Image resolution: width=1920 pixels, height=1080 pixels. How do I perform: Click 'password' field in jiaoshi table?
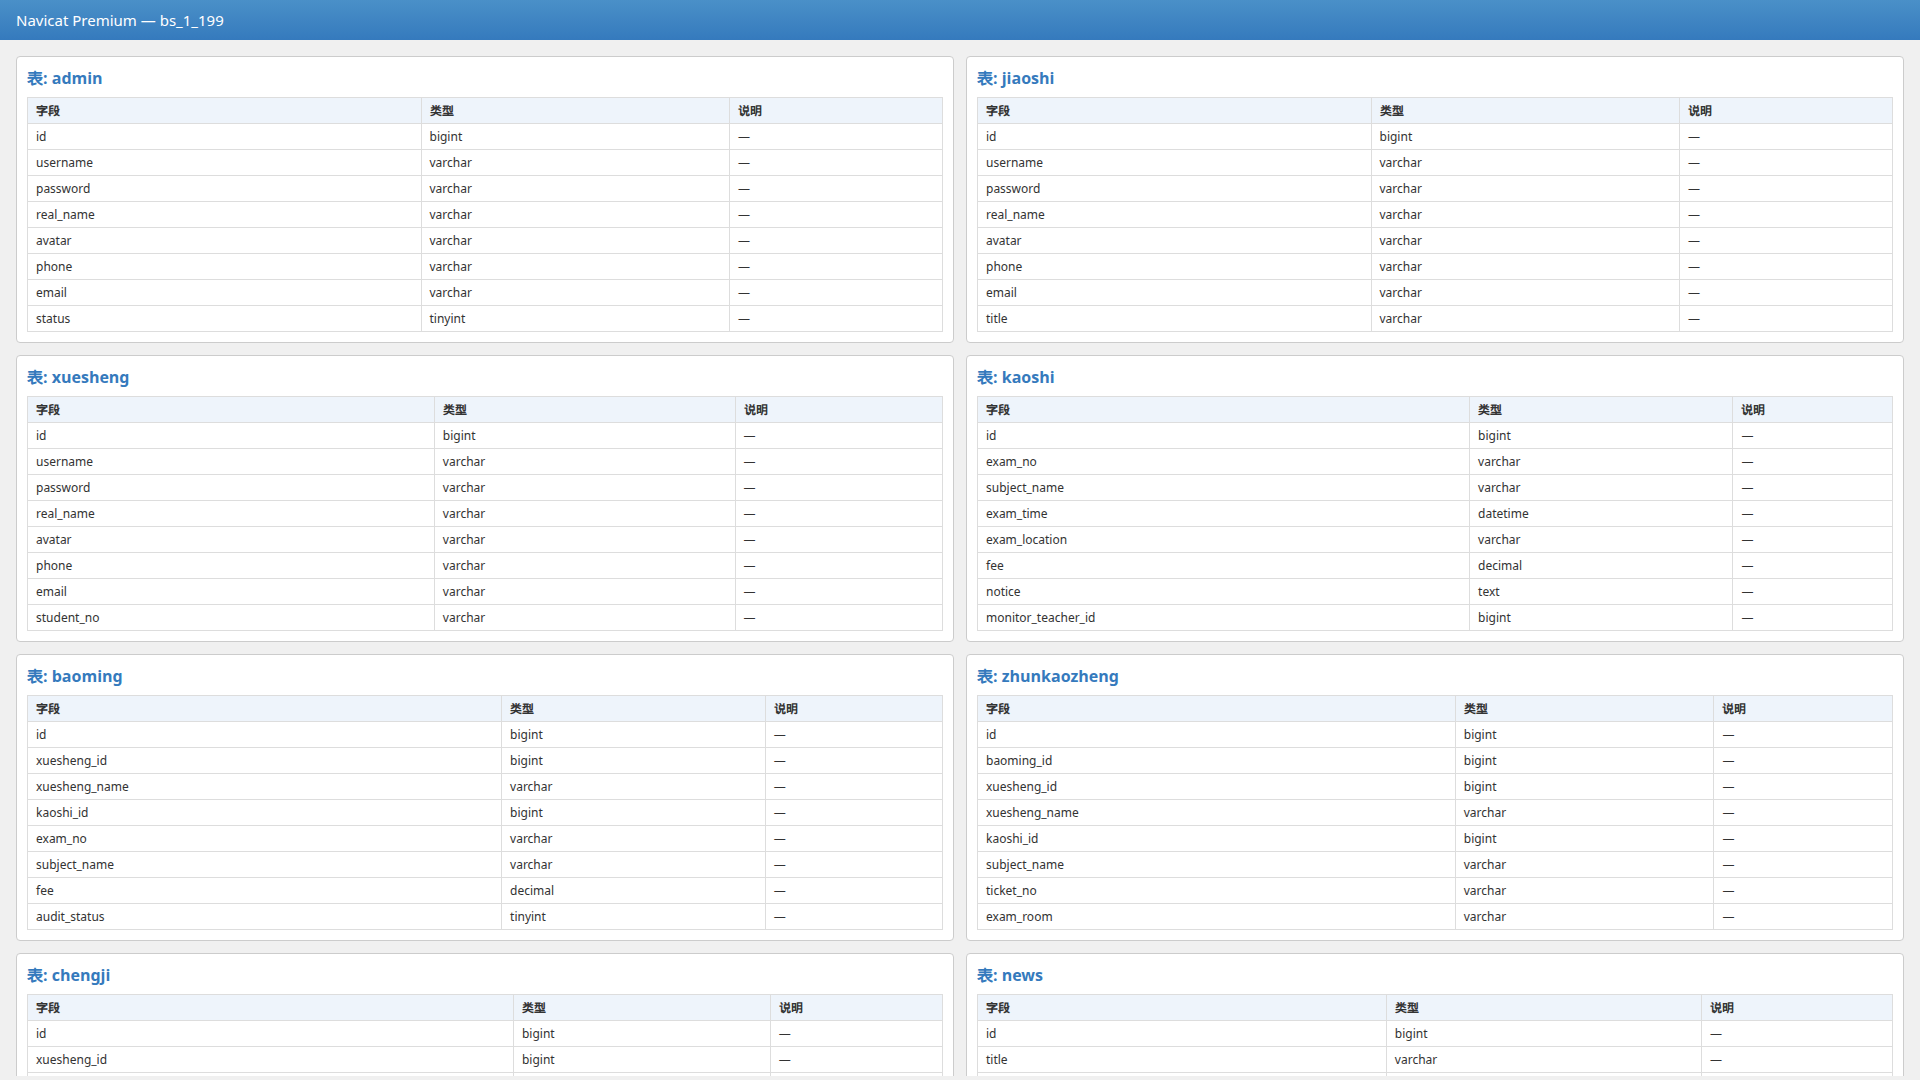1013,189
